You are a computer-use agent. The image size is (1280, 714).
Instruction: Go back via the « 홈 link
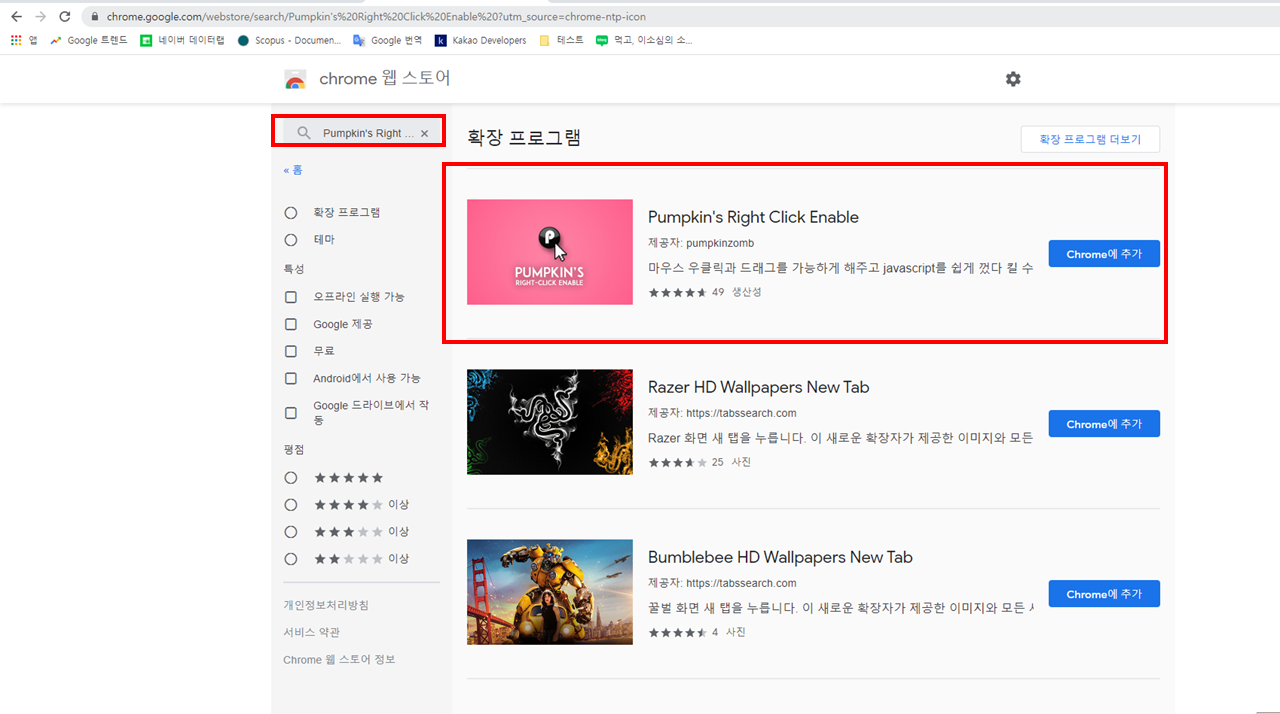click(293, 170)
